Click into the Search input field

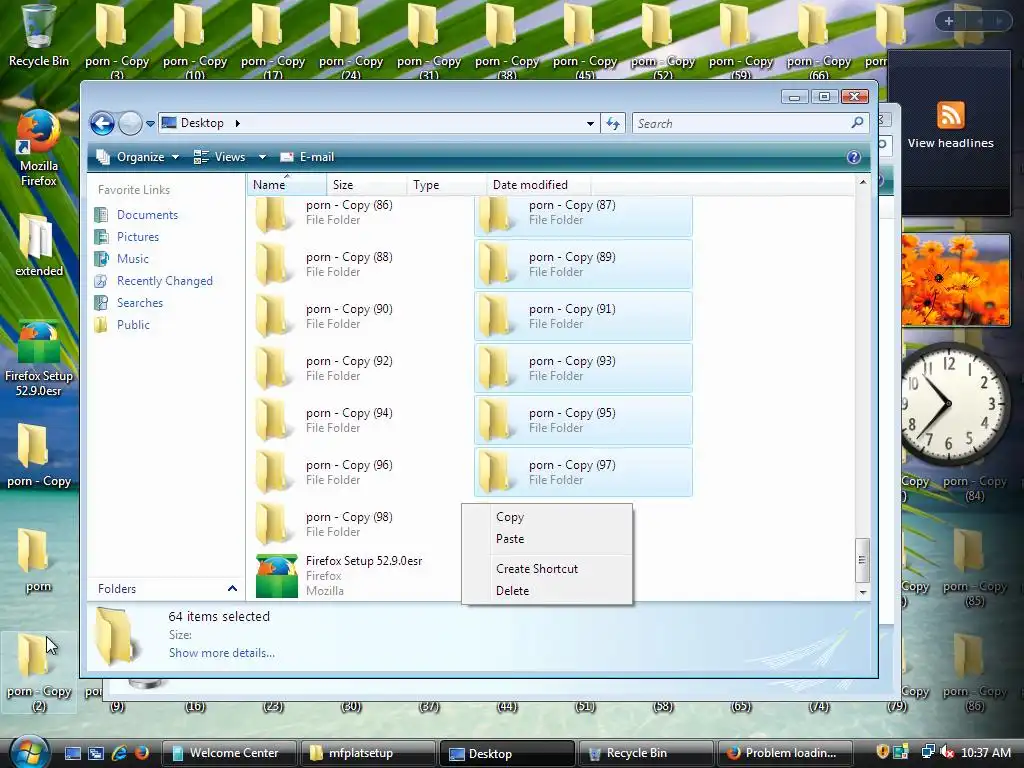click(x=741, y=123)
